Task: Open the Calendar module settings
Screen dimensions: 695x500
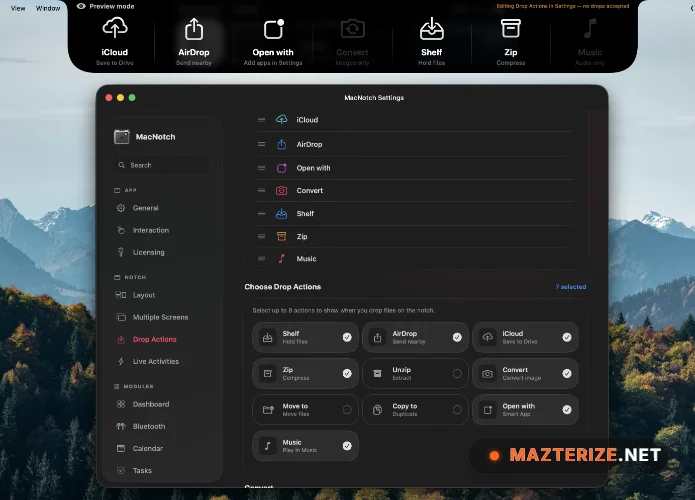Action: [148, 448]
